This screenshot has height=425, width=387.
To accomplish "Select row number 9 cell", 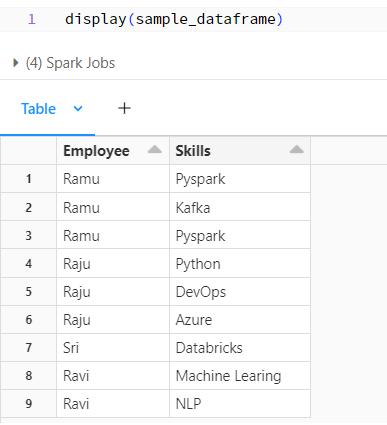I will (29, 404).
